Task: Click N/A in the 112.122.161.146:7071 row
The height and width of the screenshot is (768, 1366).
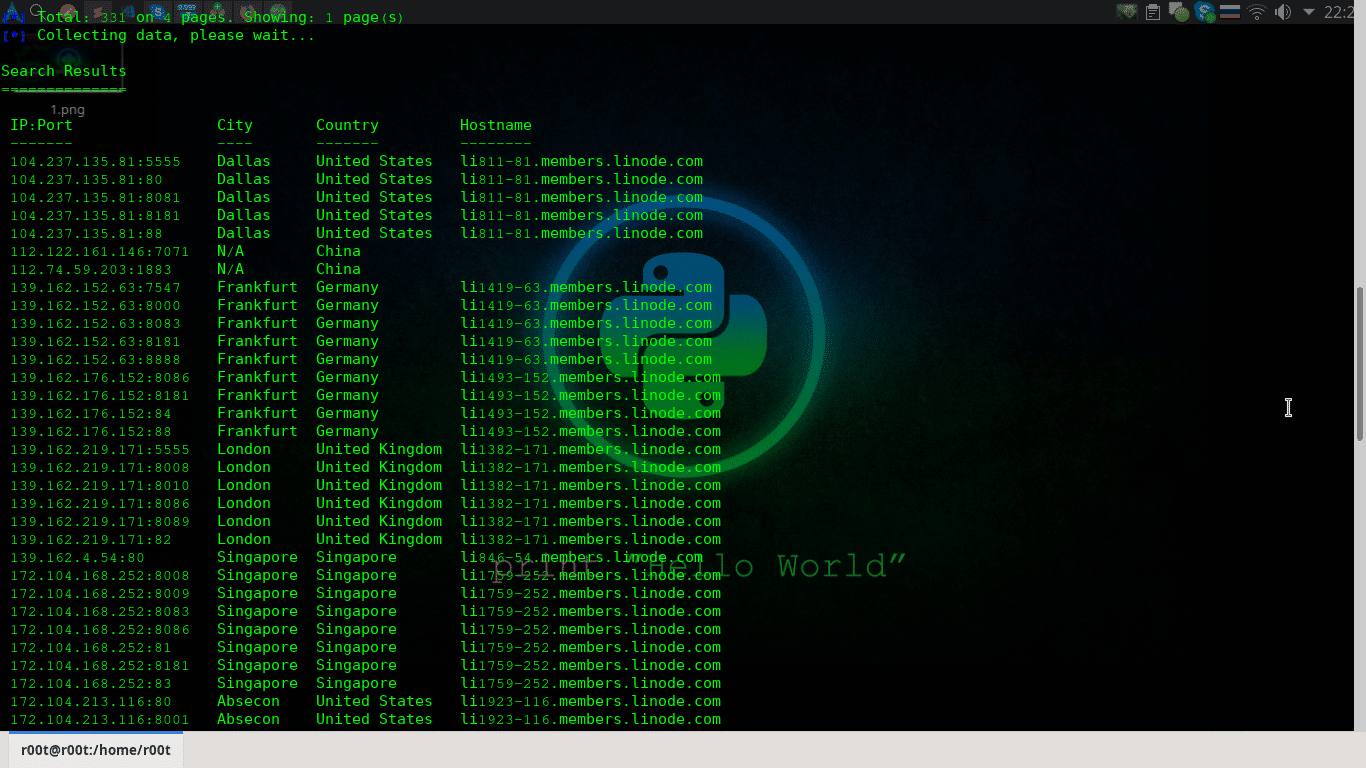Action: tap(230, 251)
